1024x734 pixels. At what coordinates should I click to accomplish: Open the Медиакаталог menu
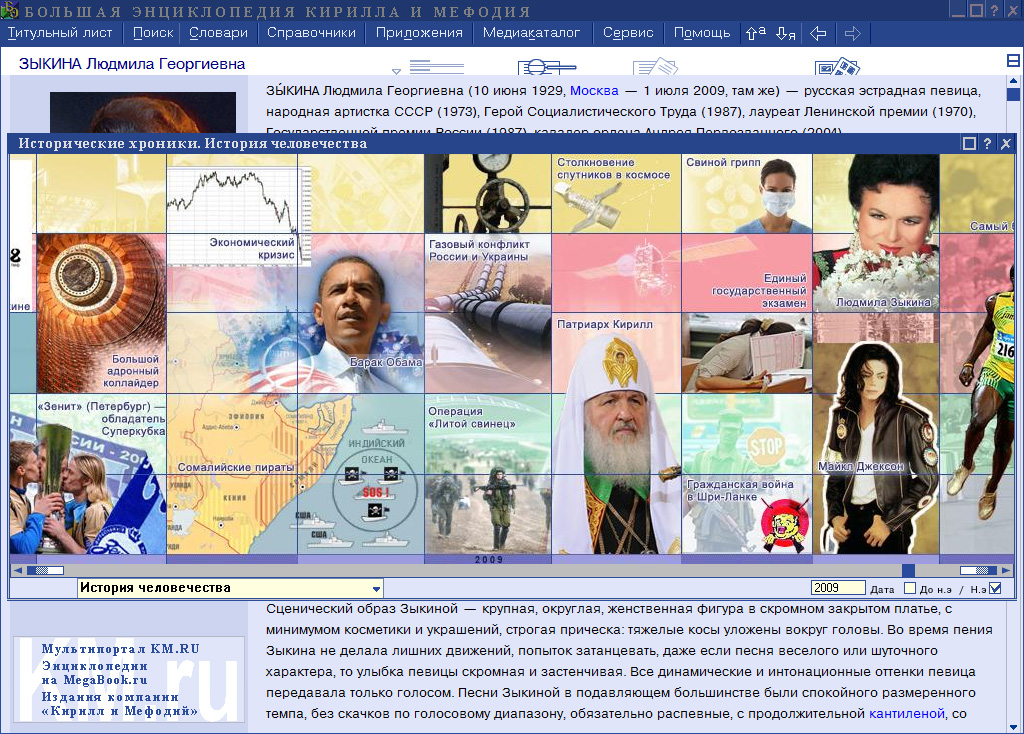(531, 32)
